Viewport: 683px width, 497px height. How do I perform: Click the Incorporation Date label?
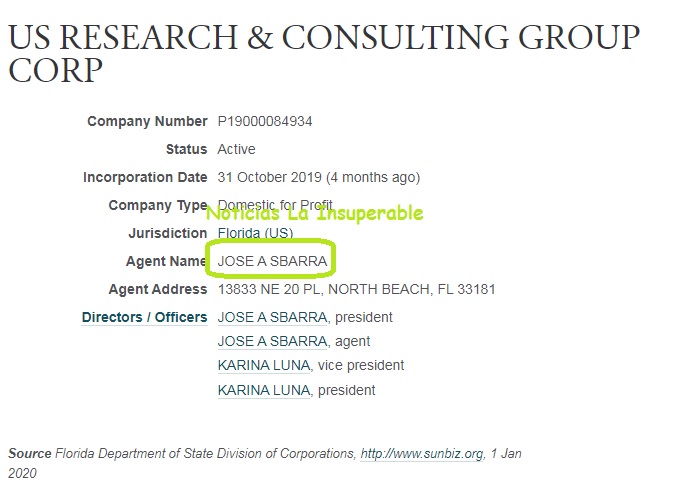(x=145, y=177)
